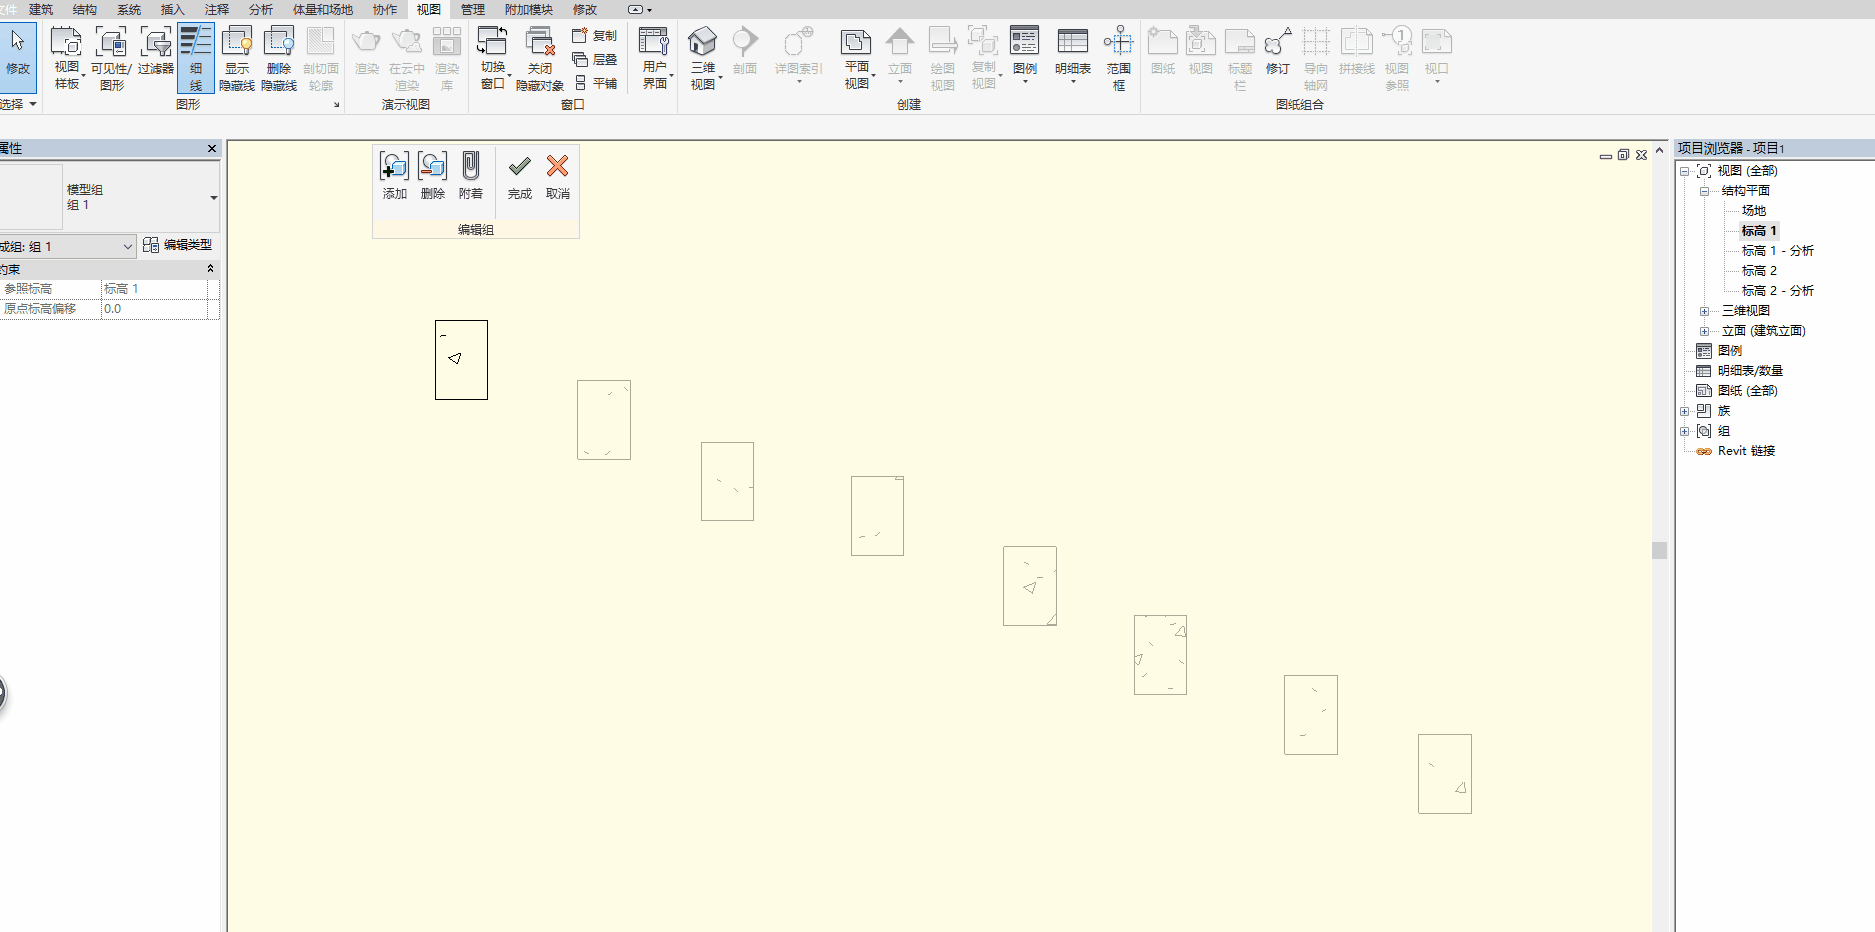Click 取消 cancel group editing

tap(558, 175)
